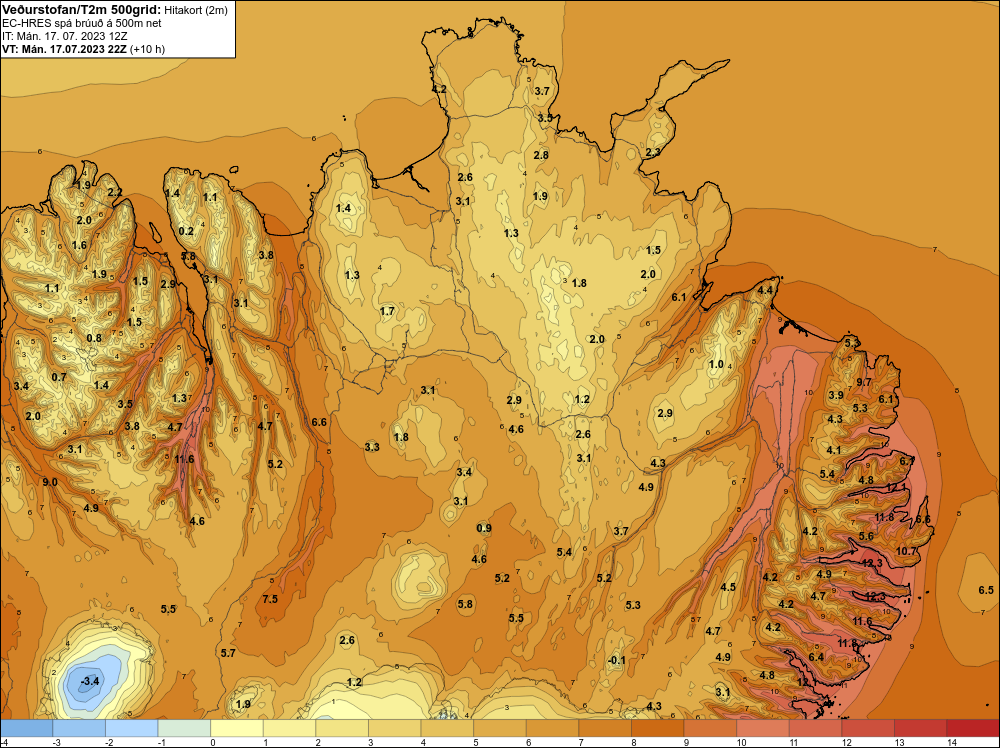1000x748 pixels.
Task: Click the legend swatch between 2 and 3
Action: coord(342,728)
